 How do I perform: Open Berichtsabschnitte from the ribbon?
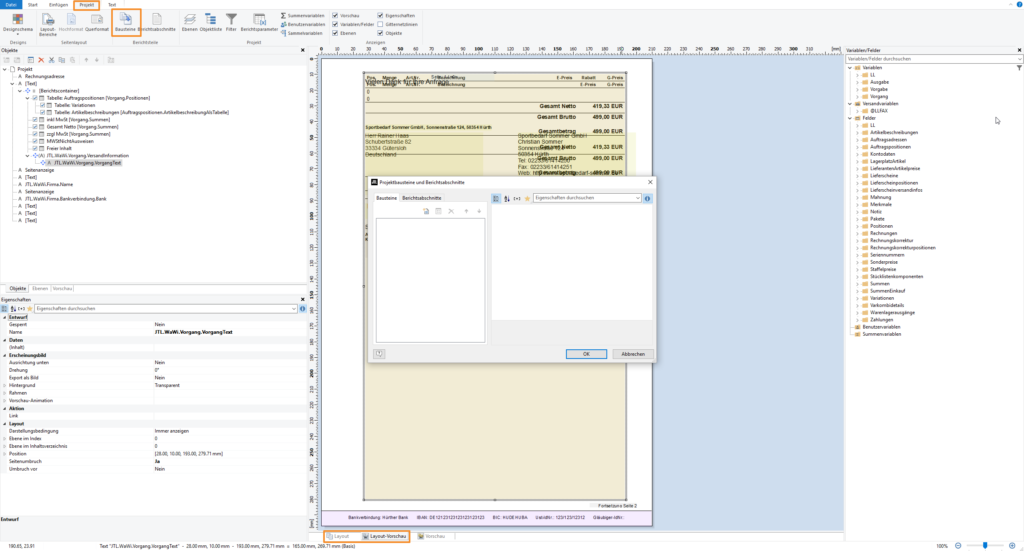coord(158,24)
